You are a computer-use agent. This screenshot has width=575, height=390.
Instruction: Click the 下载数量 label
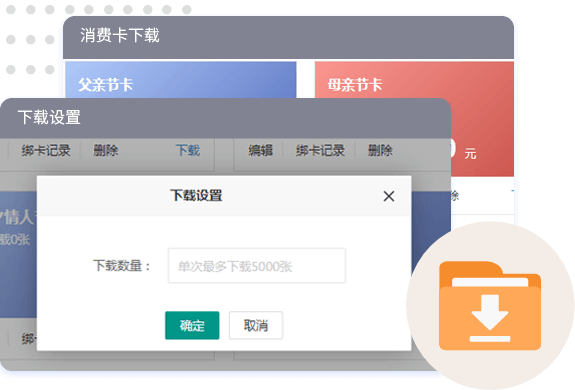coord(122,266)
